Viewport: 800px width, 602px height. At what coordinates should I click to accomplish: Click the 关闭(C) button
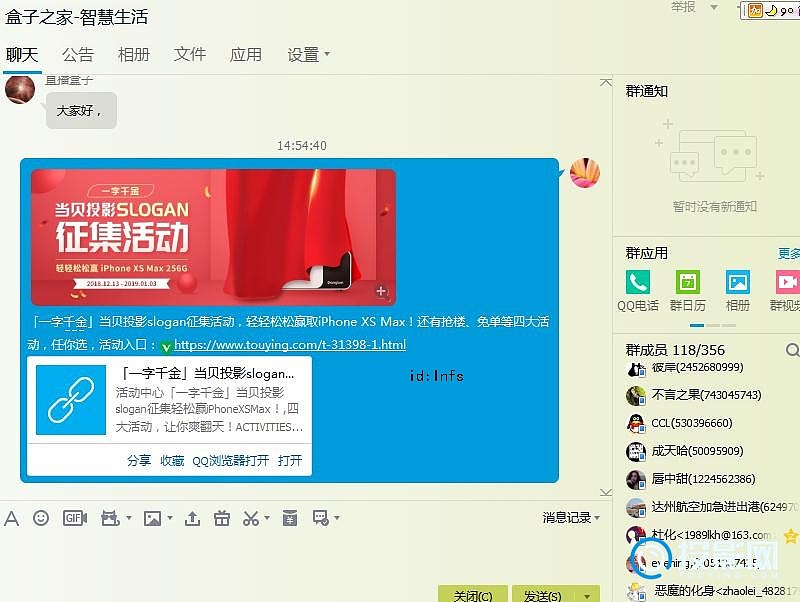473,595
